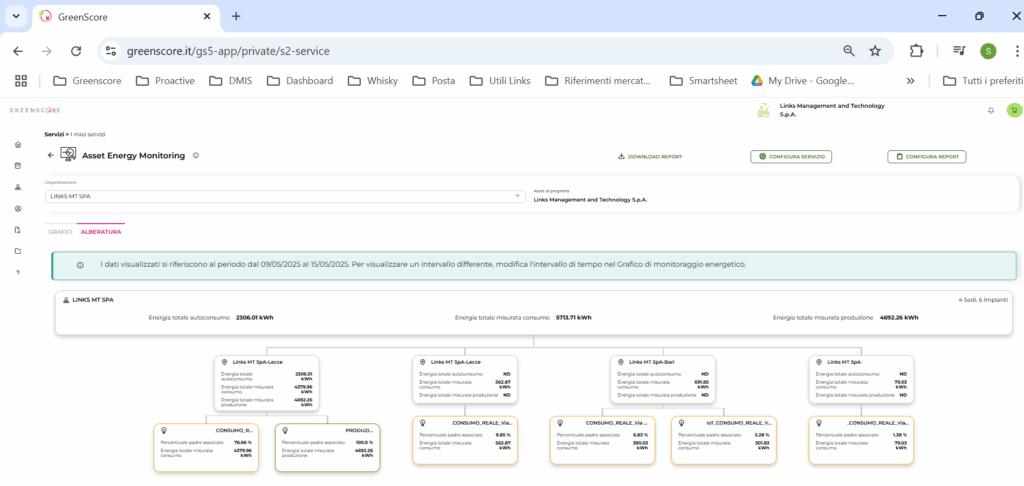
Task: Go back using the arrow beside Asset Energy Monitoring
Action: pos(51,155)
